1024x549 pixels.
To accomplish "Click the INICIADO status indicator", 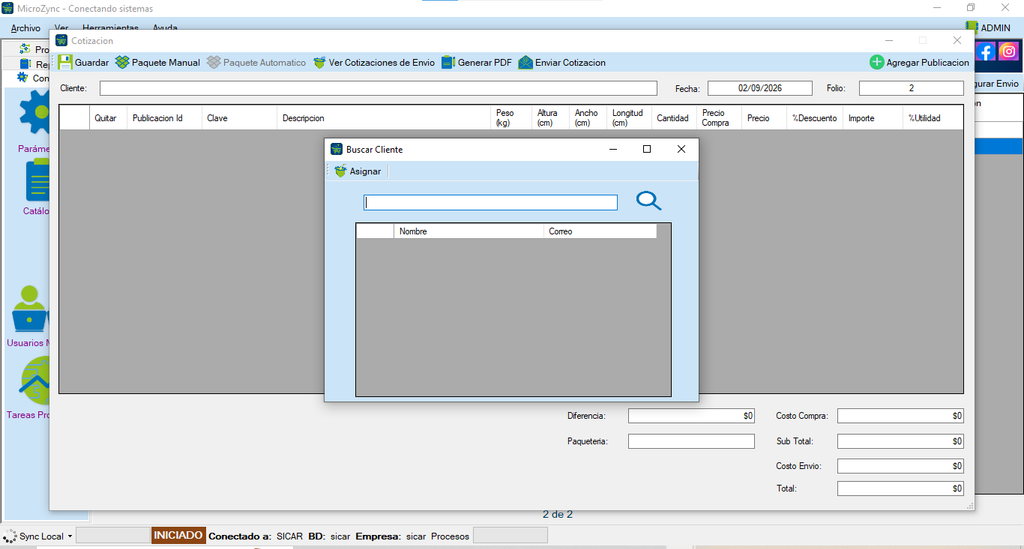I will coord(178,535).
